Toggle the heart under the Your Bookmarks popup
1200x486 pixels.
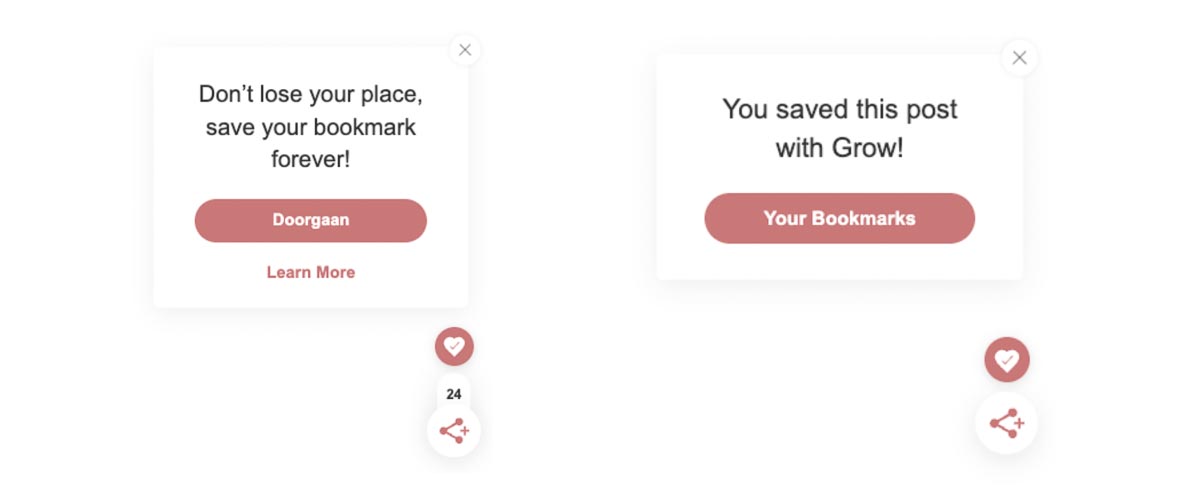coord(1006,360)
